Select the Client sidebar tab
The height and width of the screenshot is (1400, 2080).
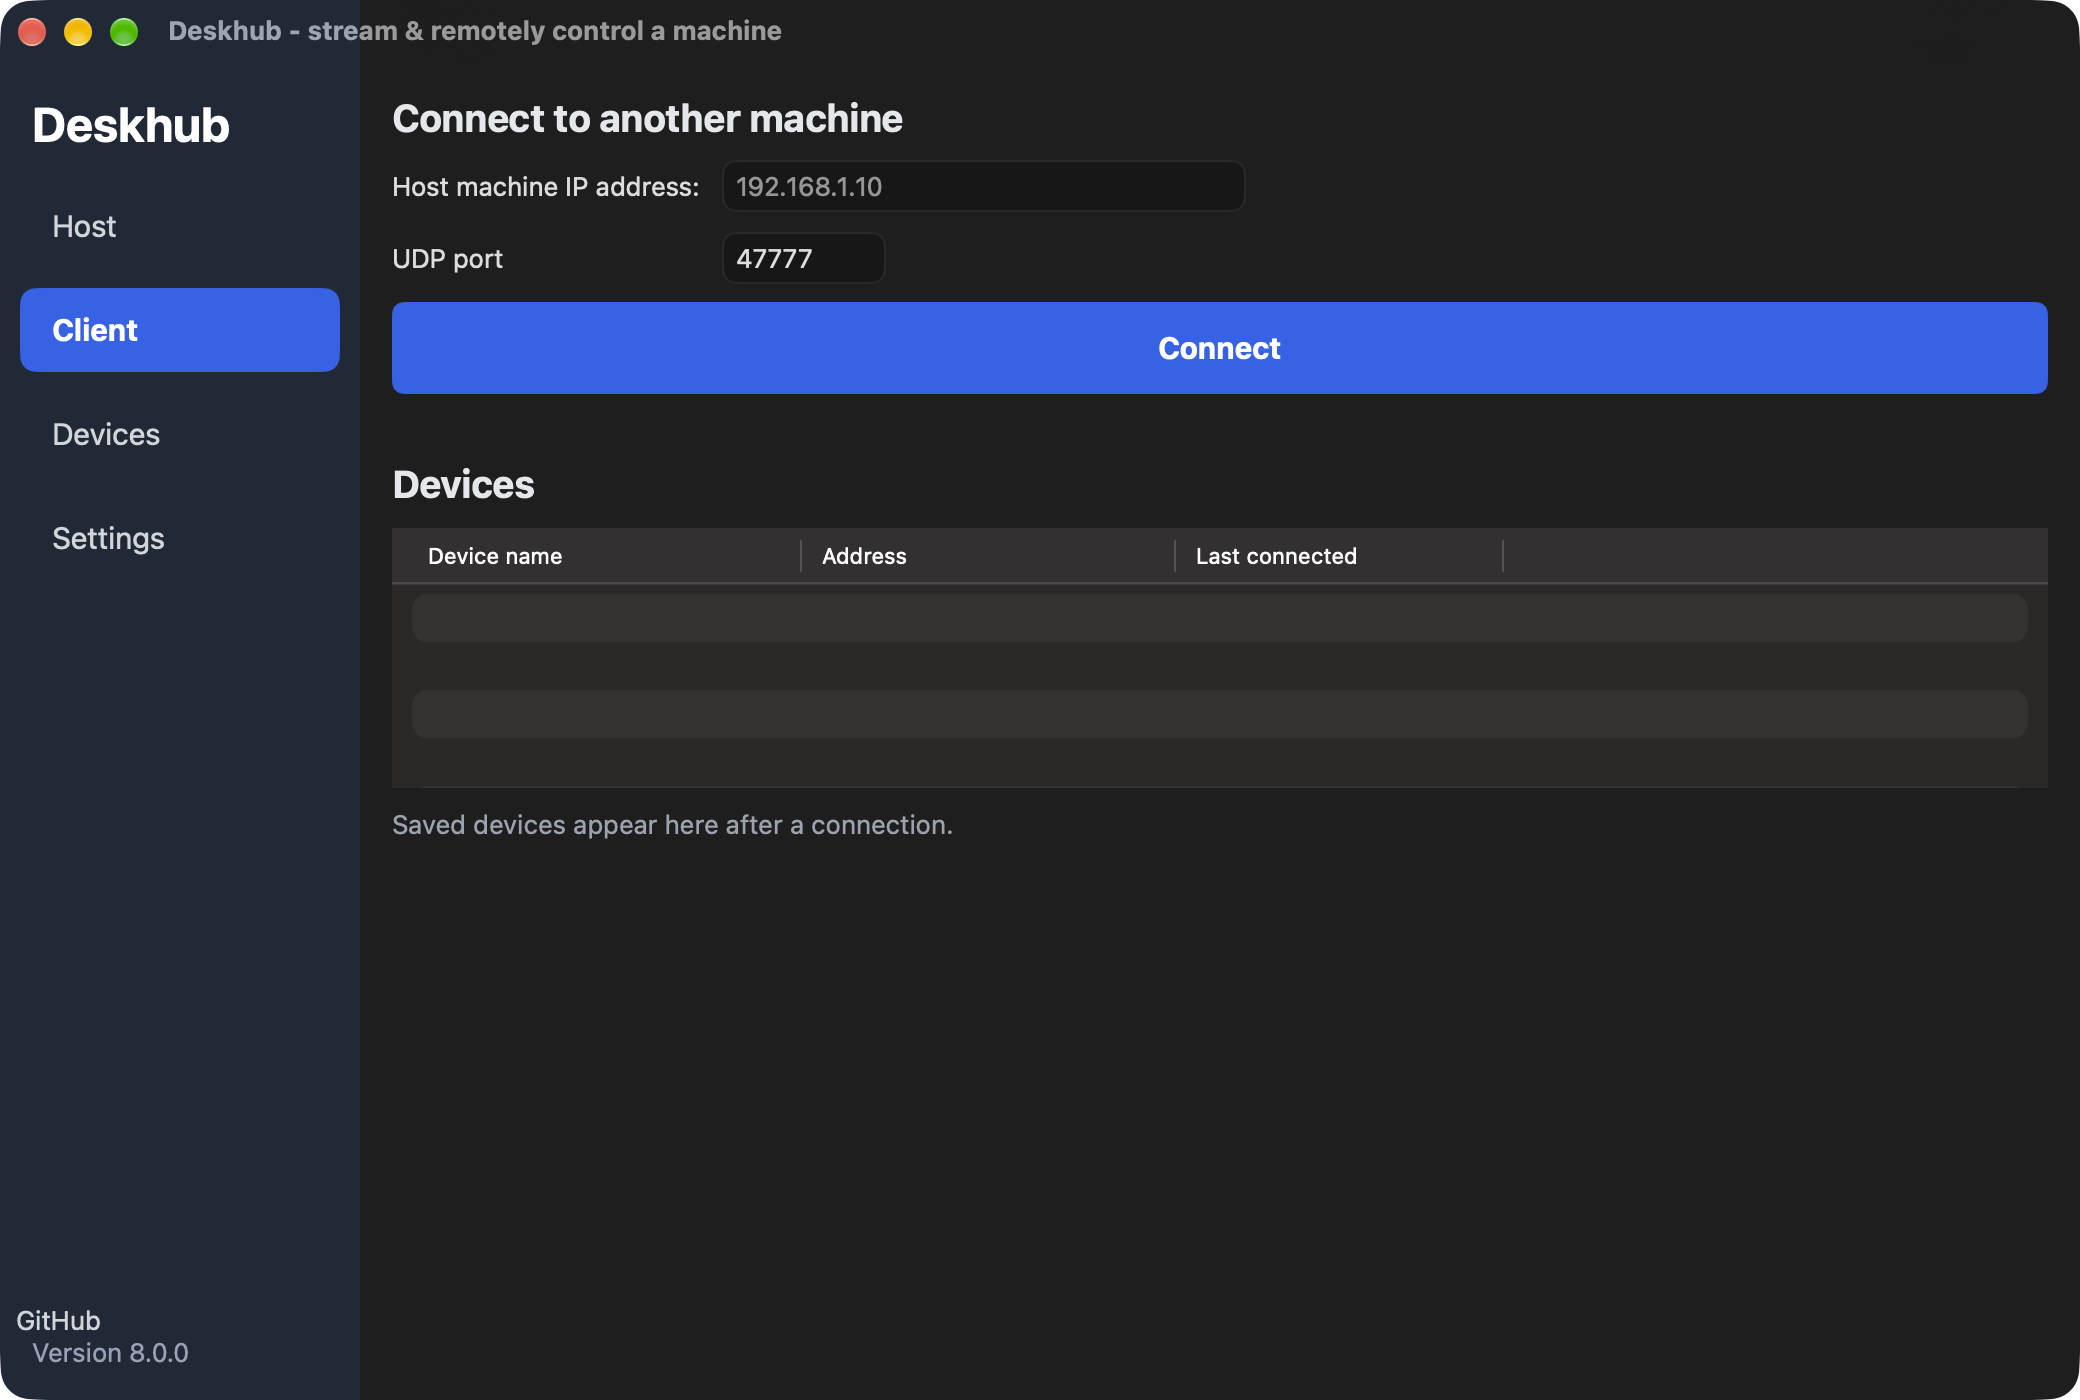(180, 330)
